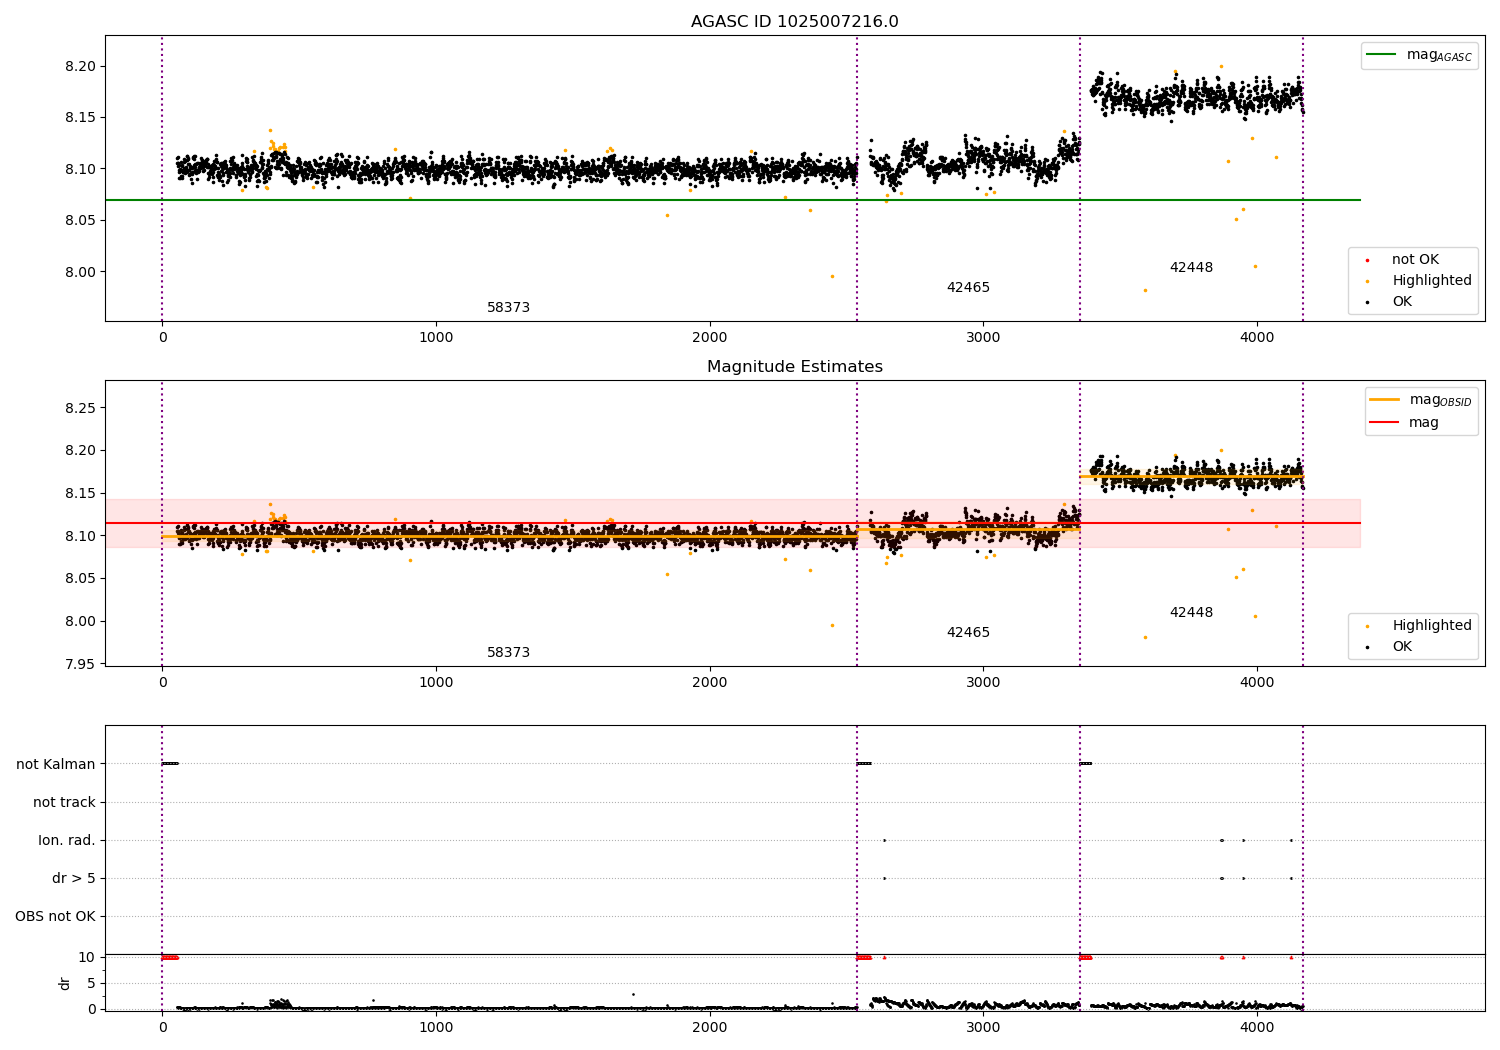The image size is (1500, 1050).
Task: Click the "4000" x-tick under the middle plot
Action: (1257, 682)
